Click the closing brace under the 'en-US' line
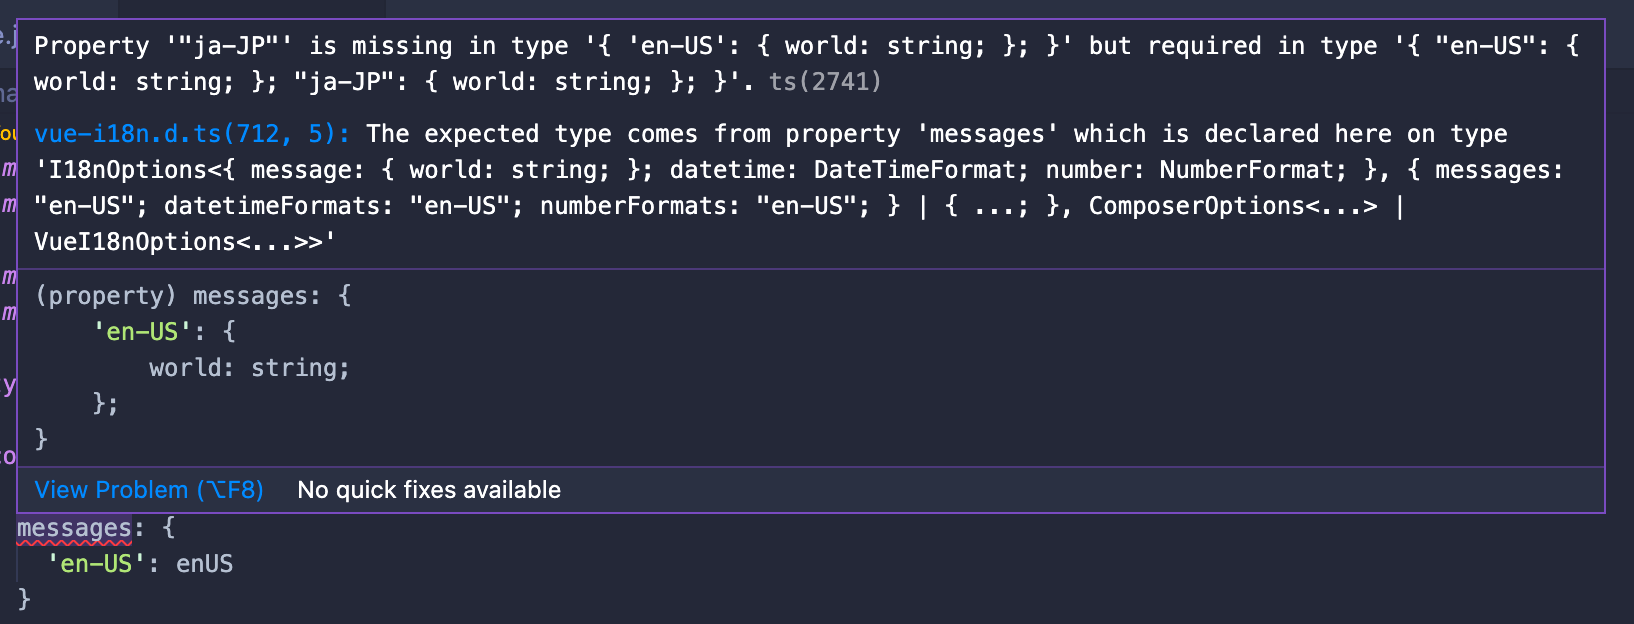Screen dimensions: 1634x624 pyautogui.click(x=24, y=599)
